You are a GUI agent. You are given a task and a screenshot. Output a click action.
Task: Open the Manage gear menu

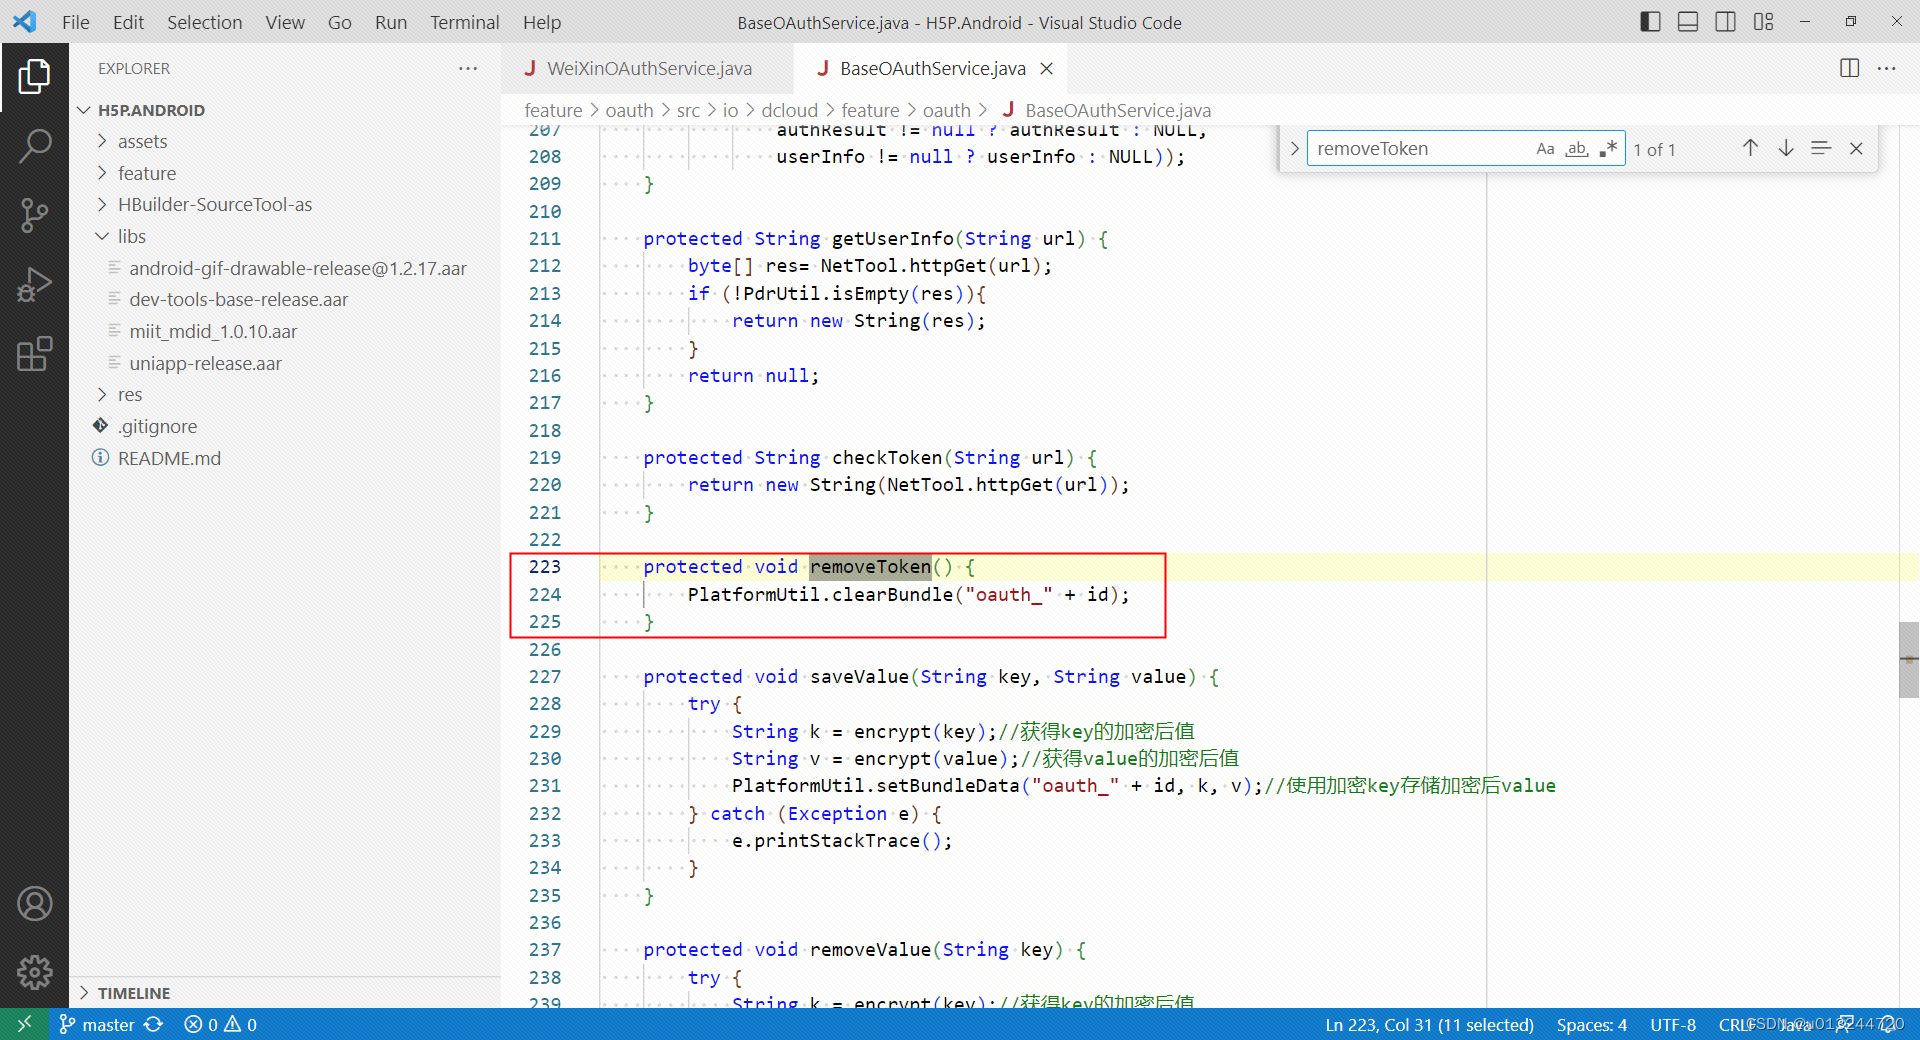pyautogui.click(x=34, y=972)
